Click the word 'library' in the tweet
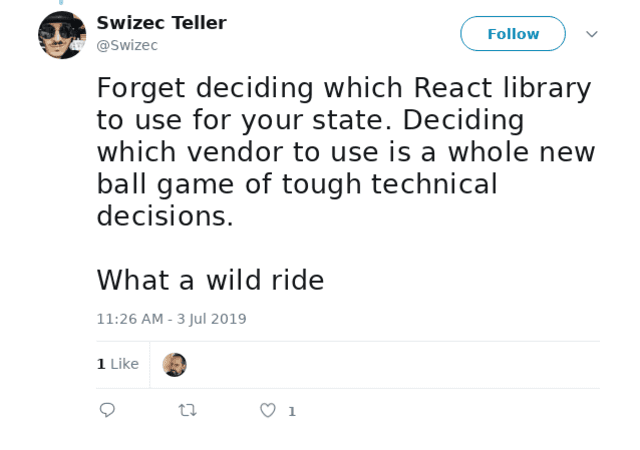Image resolution: width=640 pixels, height=450 pixels. [x=547, y=88]
